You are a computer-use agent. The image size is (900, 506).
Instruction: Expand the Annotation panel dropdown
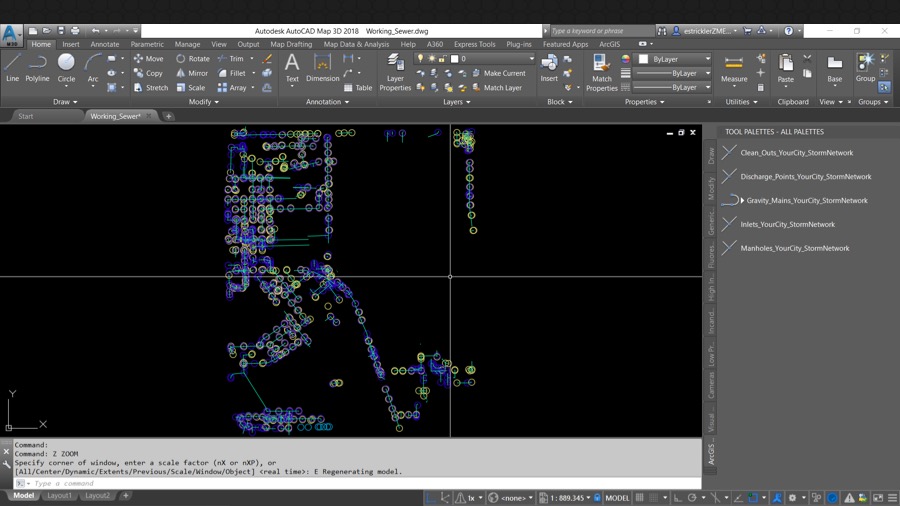coord(327,102)
